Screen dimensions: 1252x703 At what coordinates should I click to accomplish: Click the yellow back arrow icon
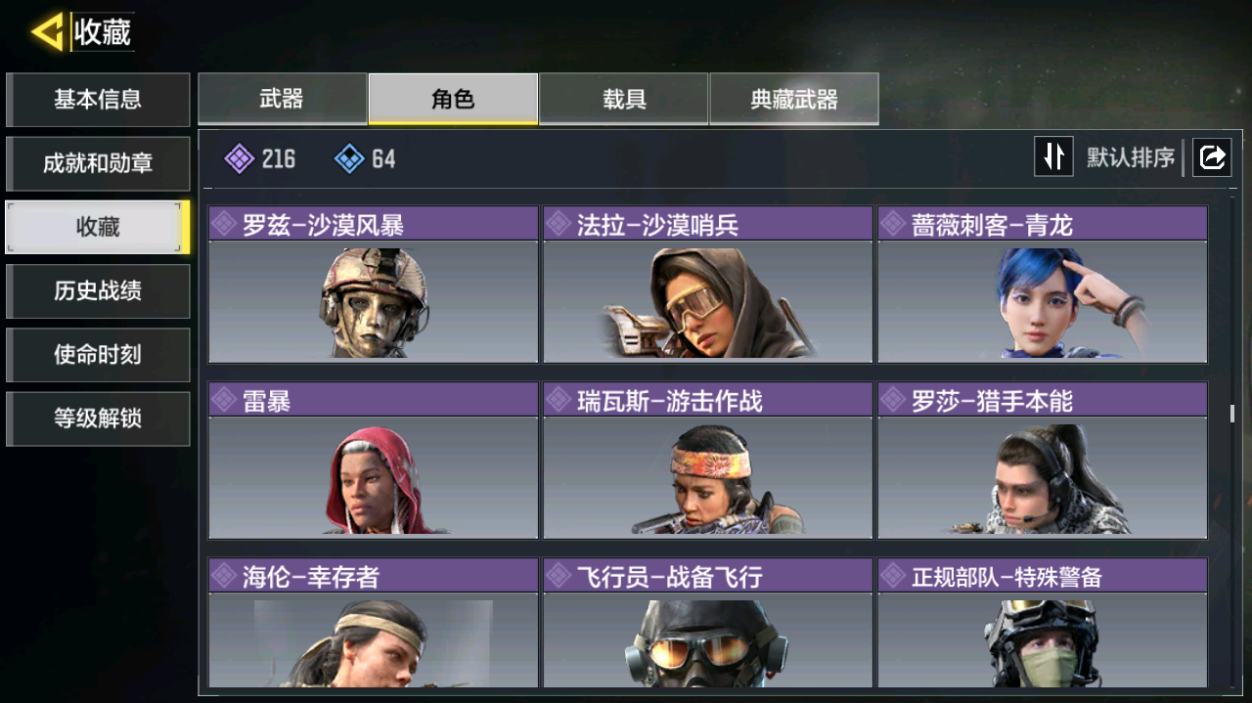pyautogui.click(x=48, y=32)
